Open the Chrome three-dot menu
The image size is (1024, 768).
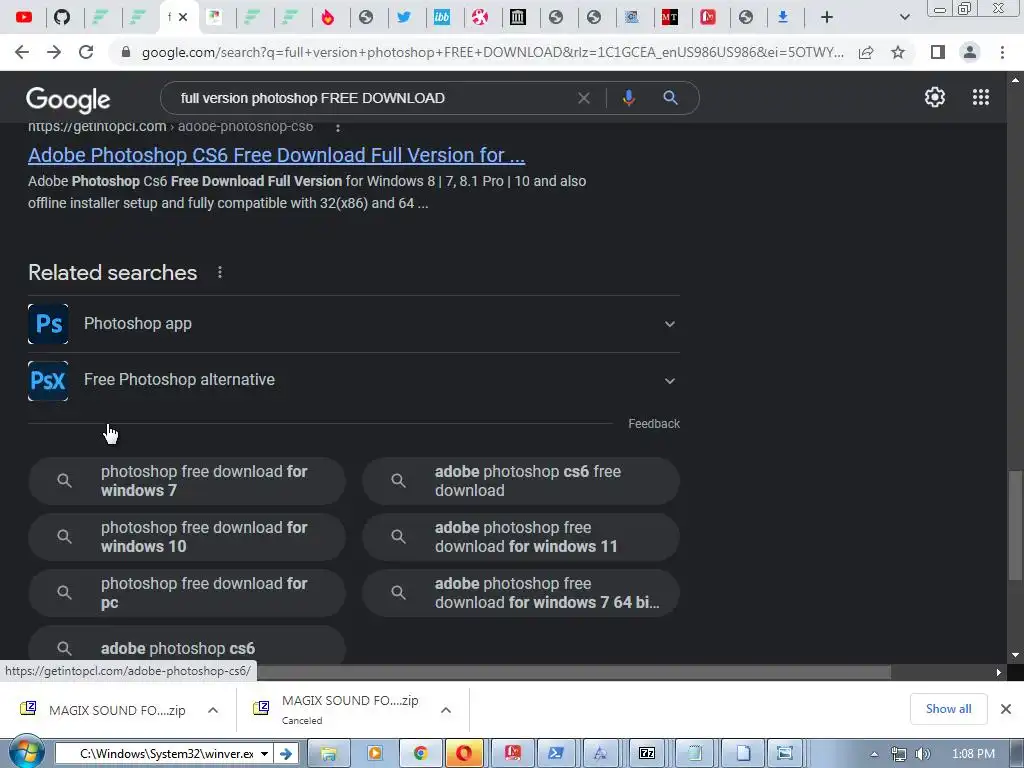click(x=1002, y=52)
